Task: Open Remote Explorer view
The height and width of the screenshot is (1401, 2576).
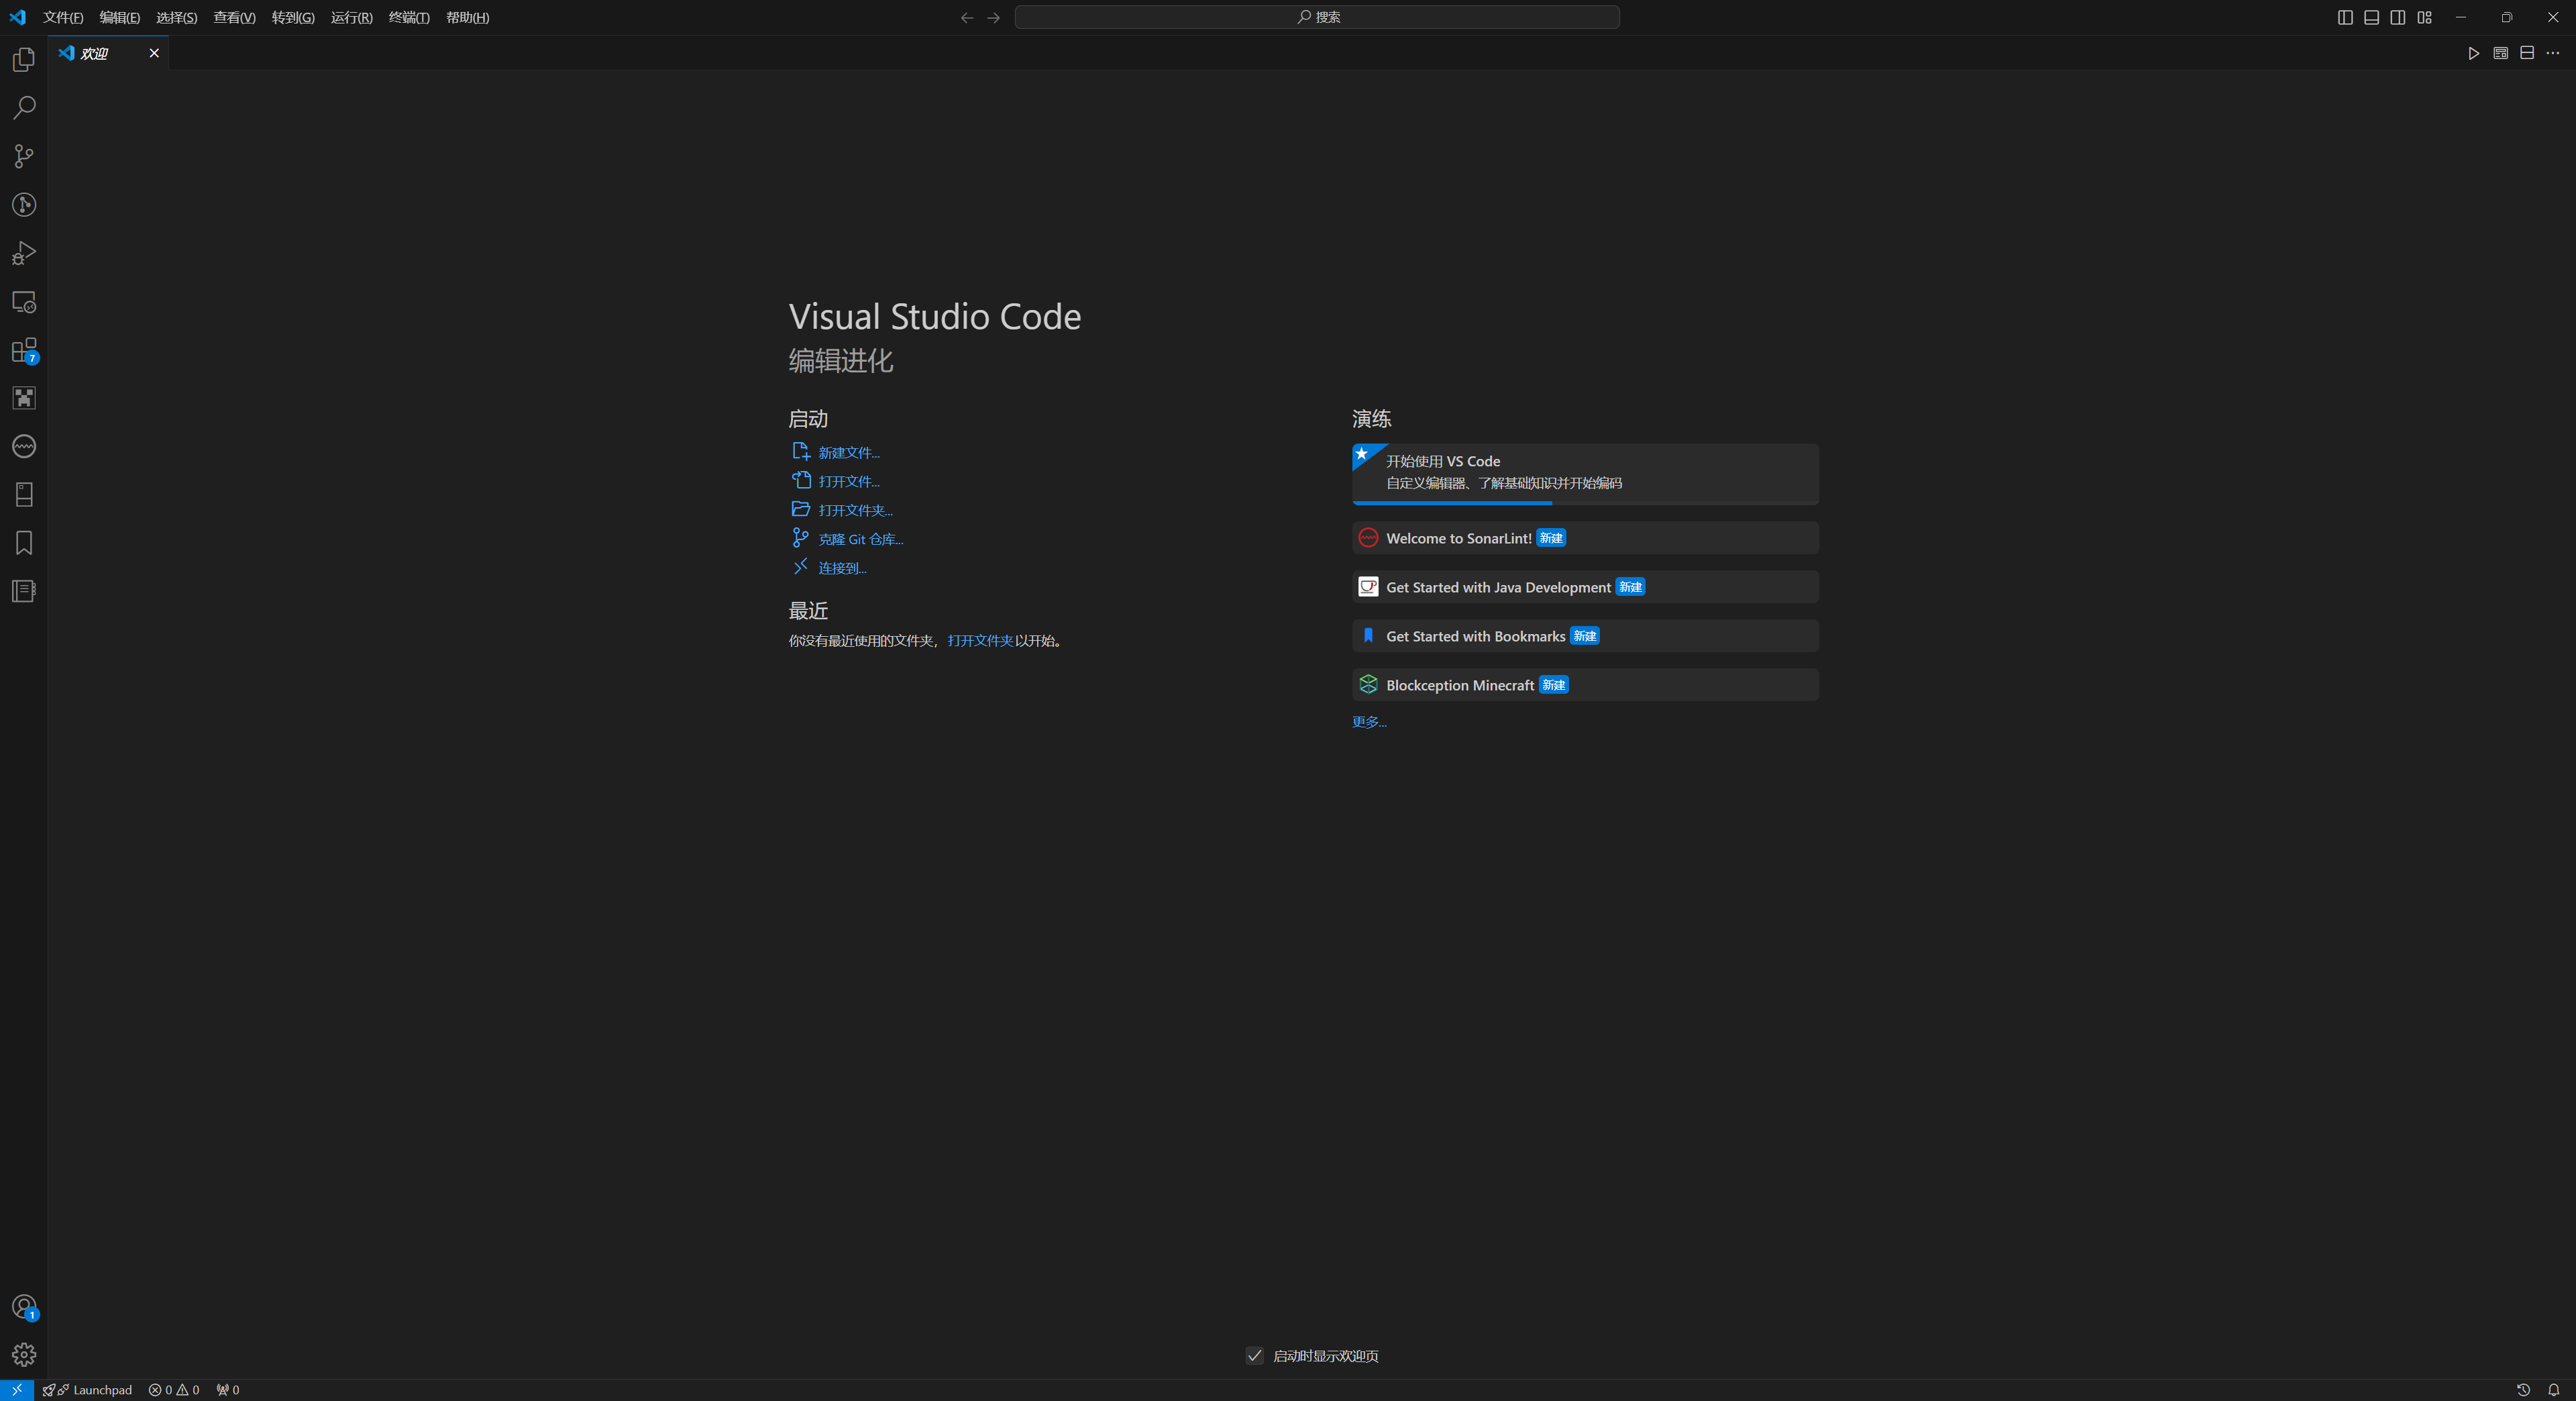Action: (24, 302)
